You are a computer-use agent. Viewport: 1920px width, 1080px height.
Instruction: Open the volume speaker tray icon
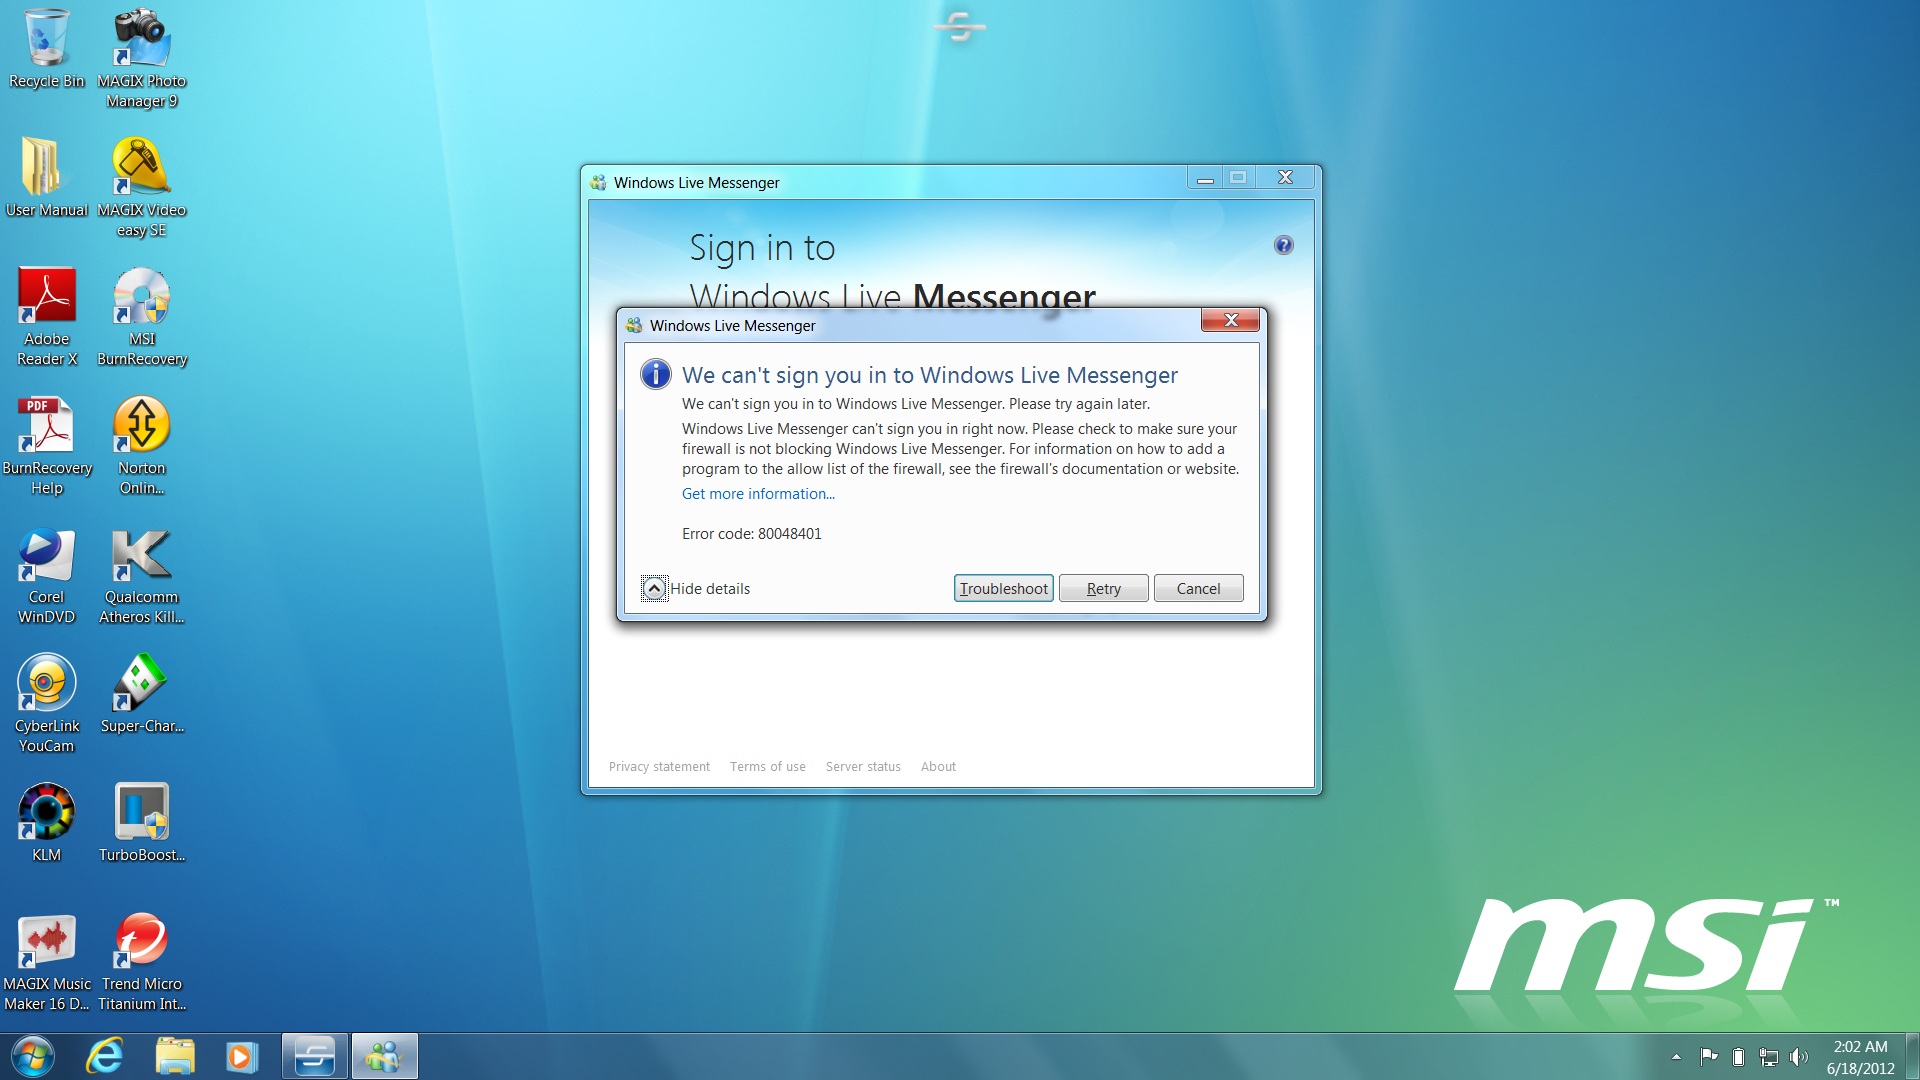click(x=1799, y=1057)
